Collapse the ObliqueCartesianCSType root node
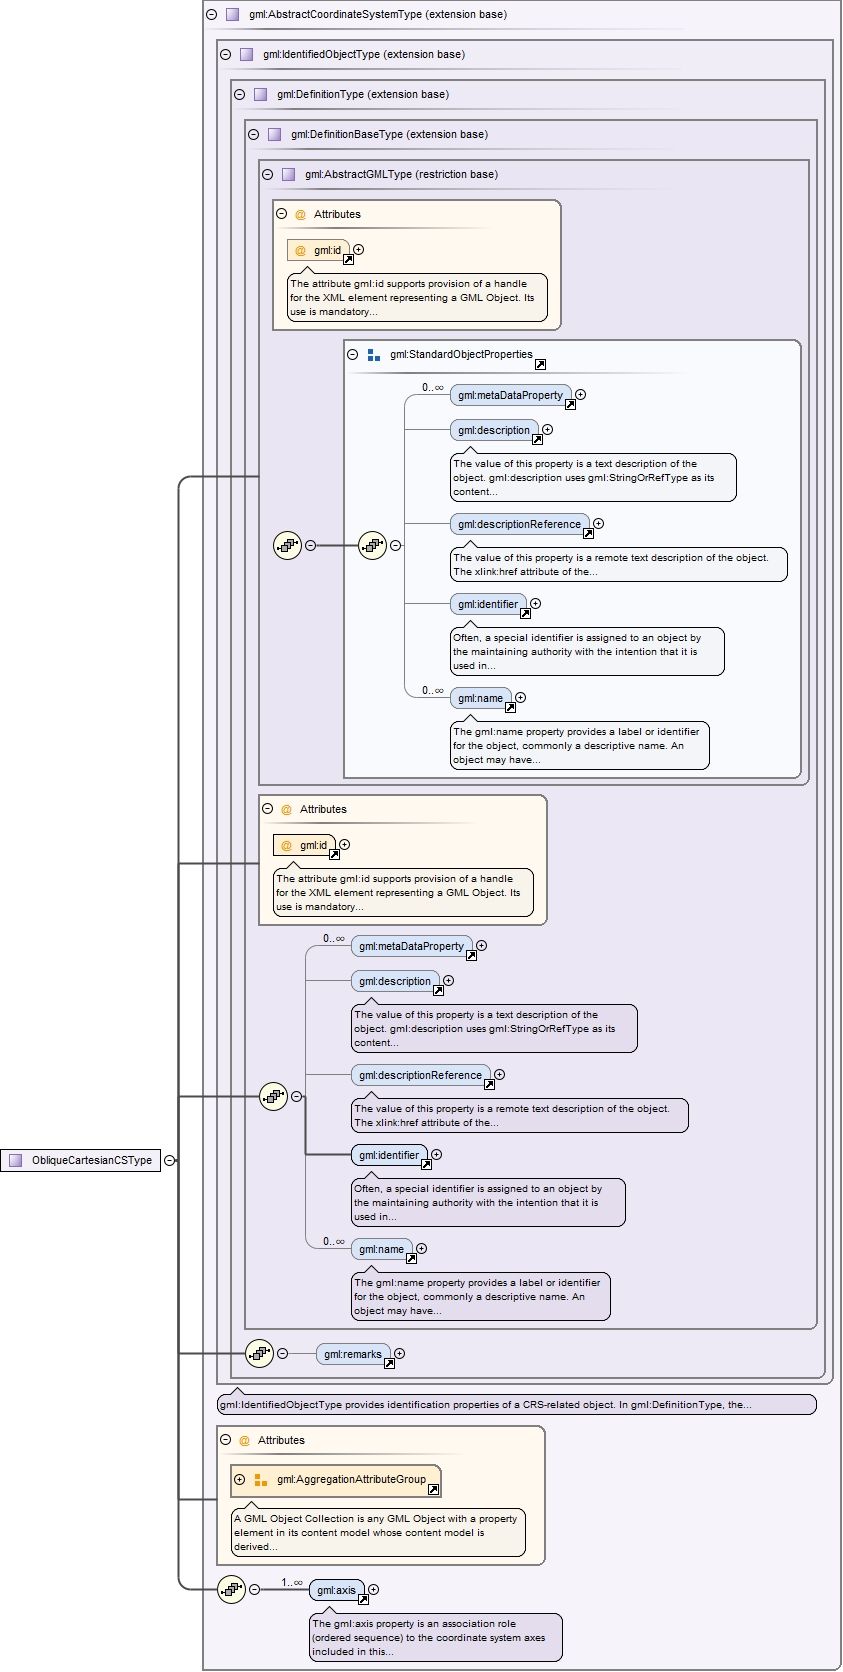Image resolution: width=843 pixels, height=1672 pixels. point(170,1160)
